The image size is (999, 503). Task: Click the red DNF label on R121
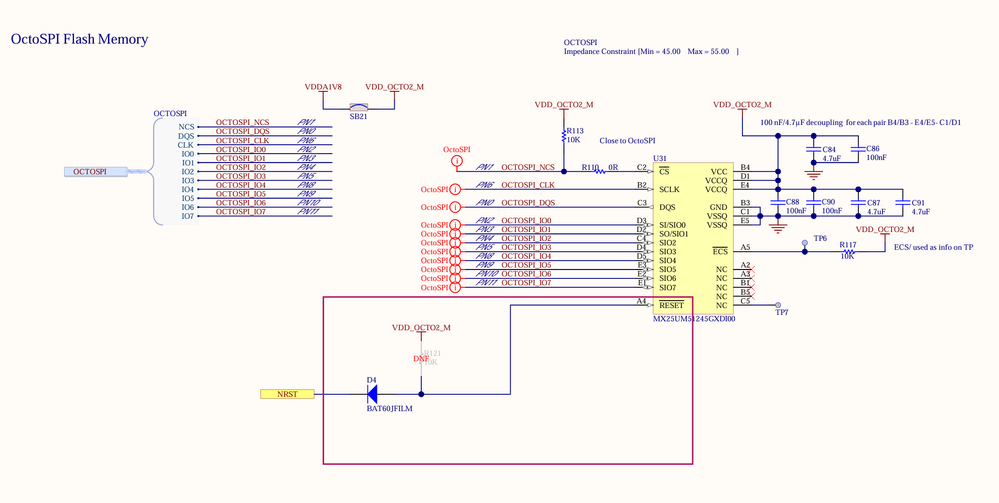coord(420,359)
